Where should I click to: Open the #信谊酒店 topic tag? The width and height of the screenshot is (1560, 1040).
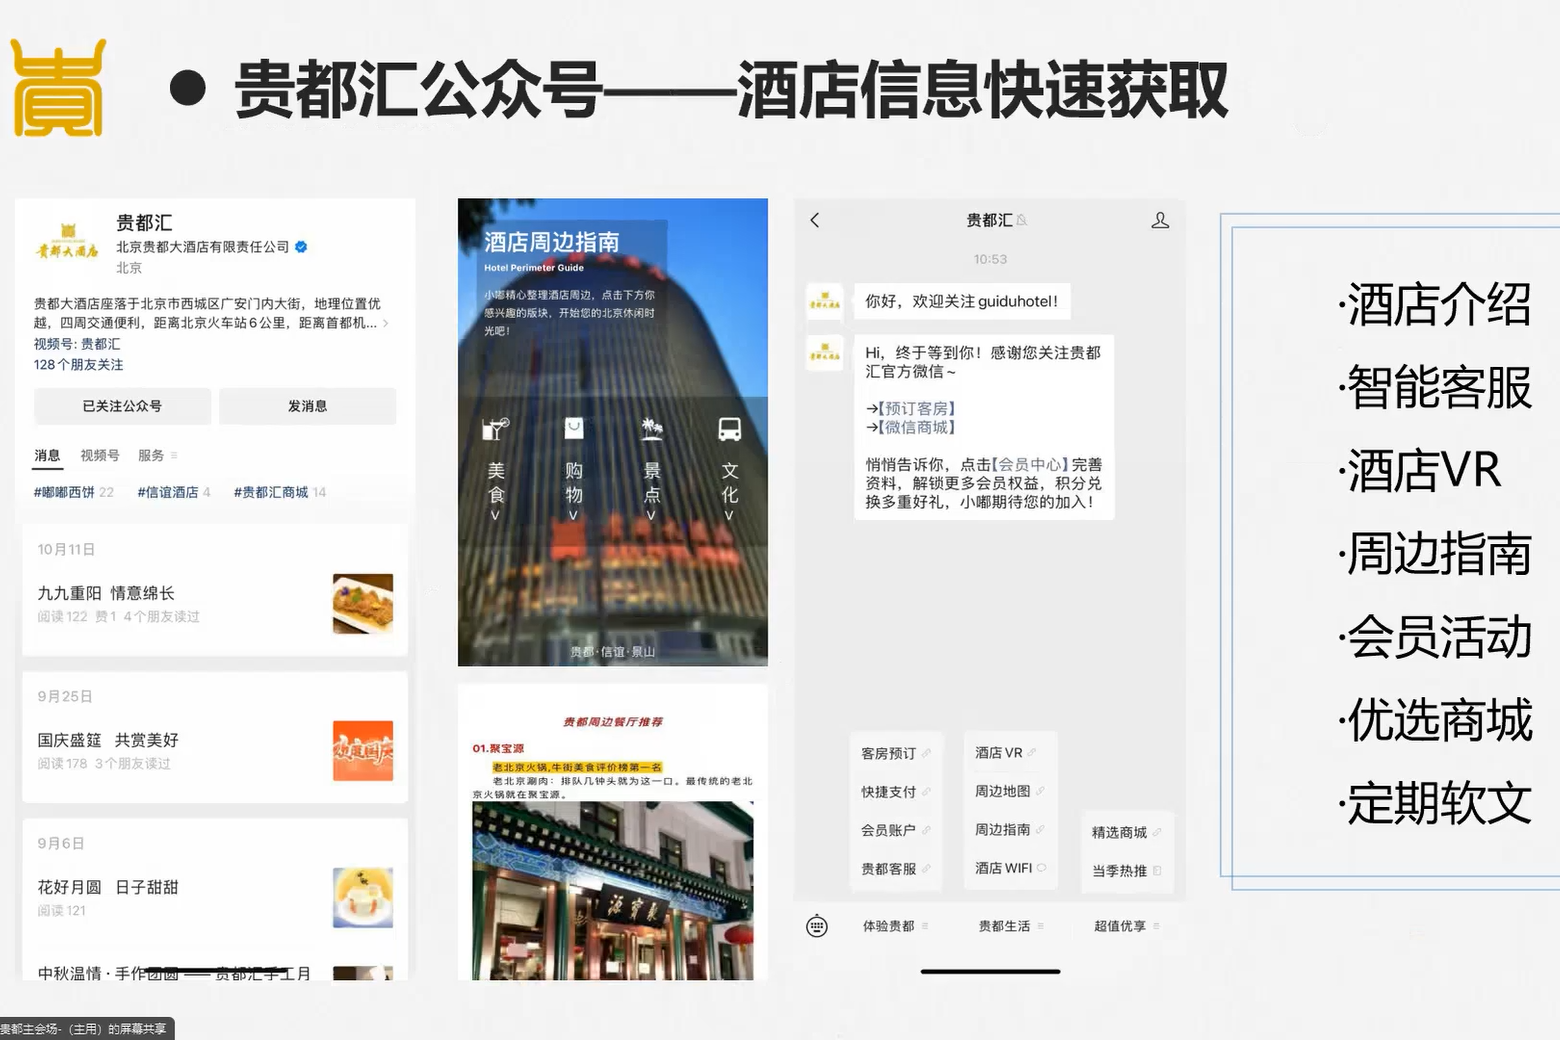pyautogui.click(x=174, y=492)
